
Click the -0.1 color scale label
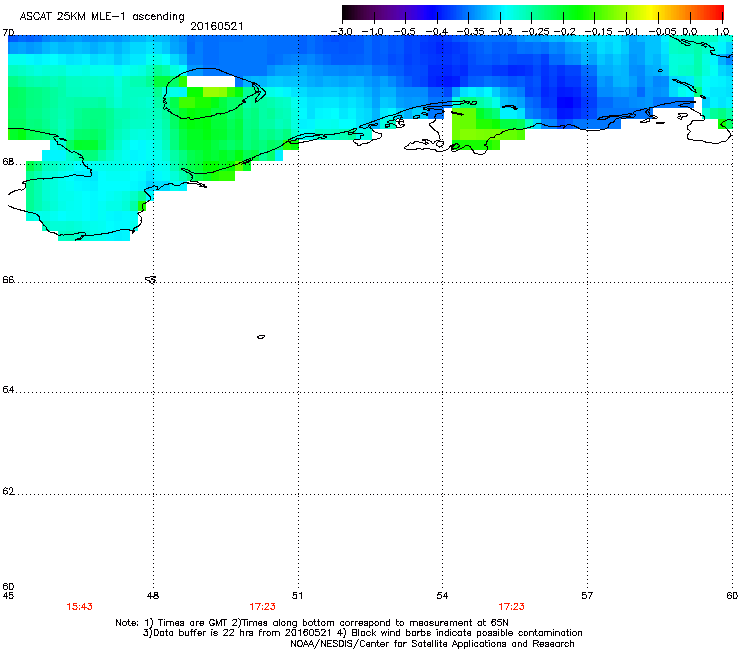[628, 32]
